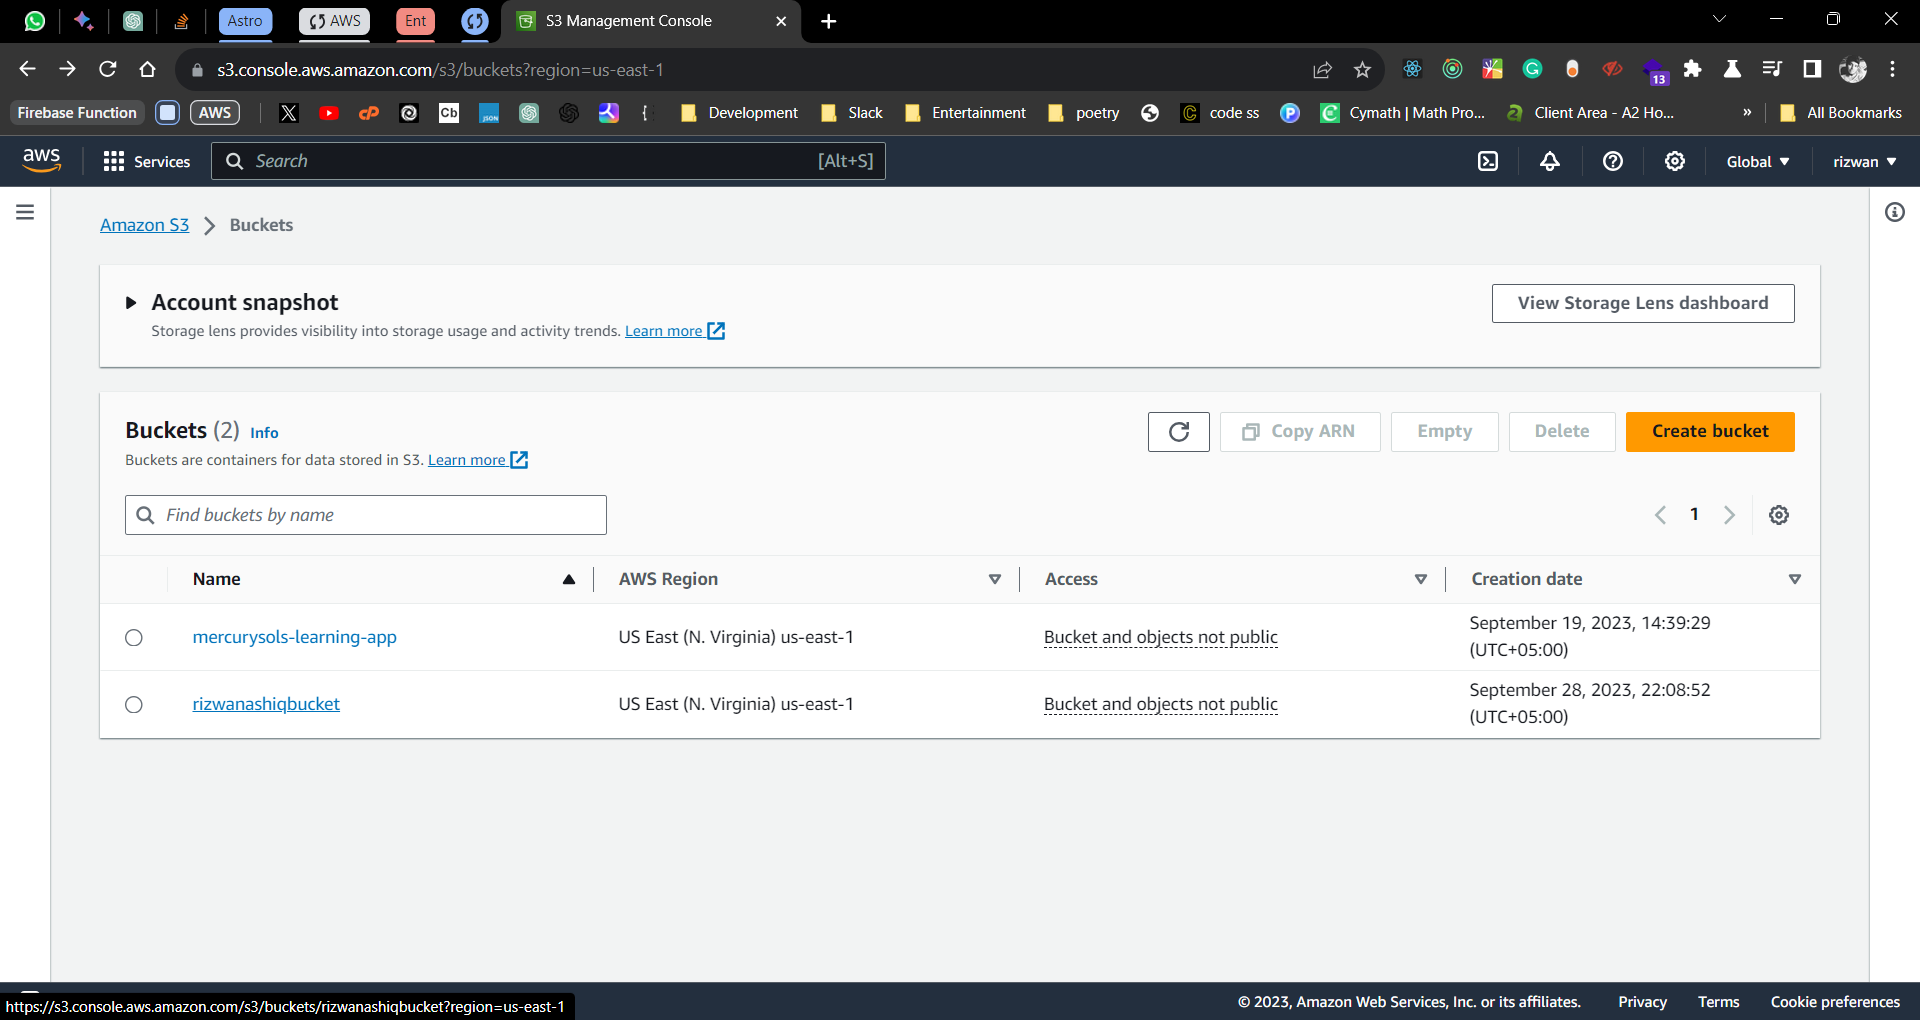
Task: Open the WhatsApp pinned tab
Action: point(35,21)
